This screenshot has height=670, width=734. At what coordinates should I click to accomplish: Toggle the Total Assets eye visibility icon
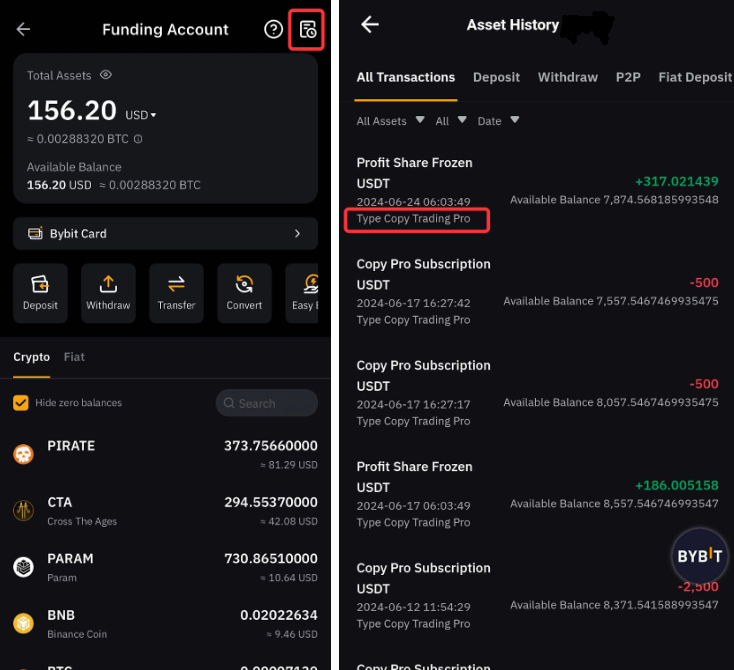click(x=106, y=75)
